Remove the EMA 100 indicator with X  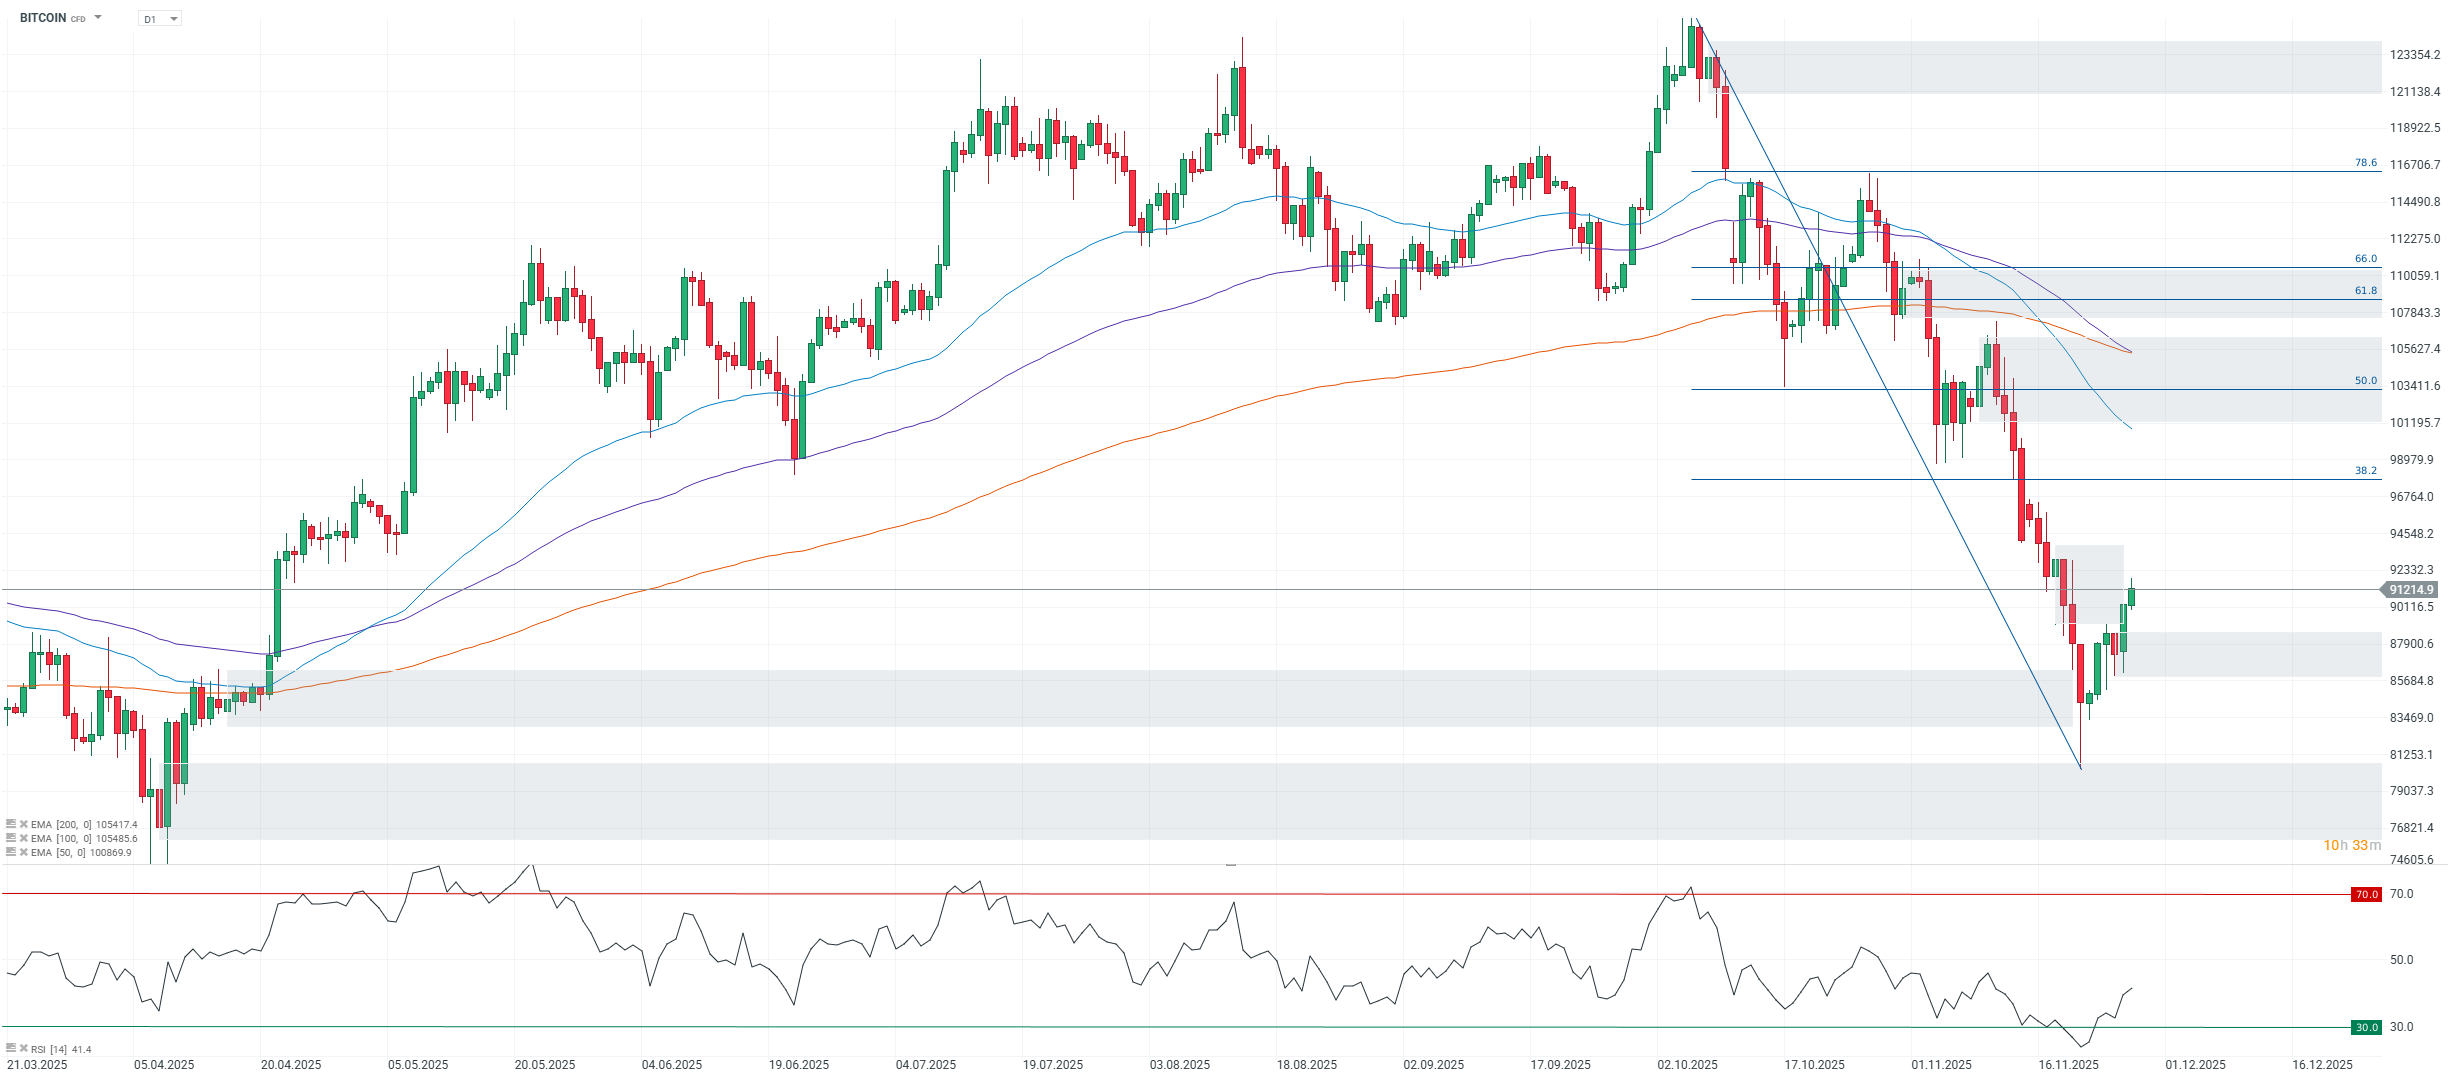tap(23, 838)
